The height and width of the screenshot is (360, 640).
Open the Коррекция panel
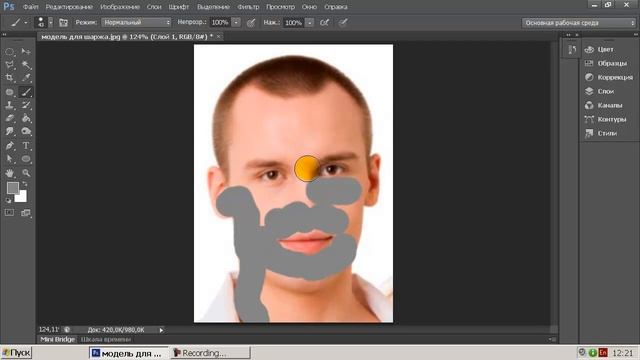point(610,77)
